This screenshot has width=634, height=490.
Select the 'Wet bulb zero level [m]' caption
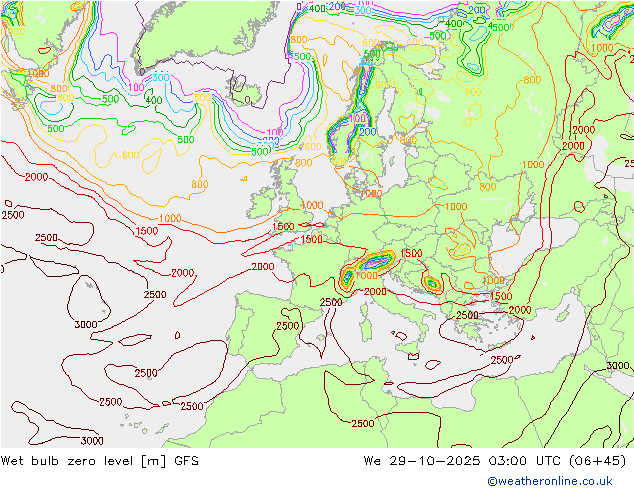(84, 461)
